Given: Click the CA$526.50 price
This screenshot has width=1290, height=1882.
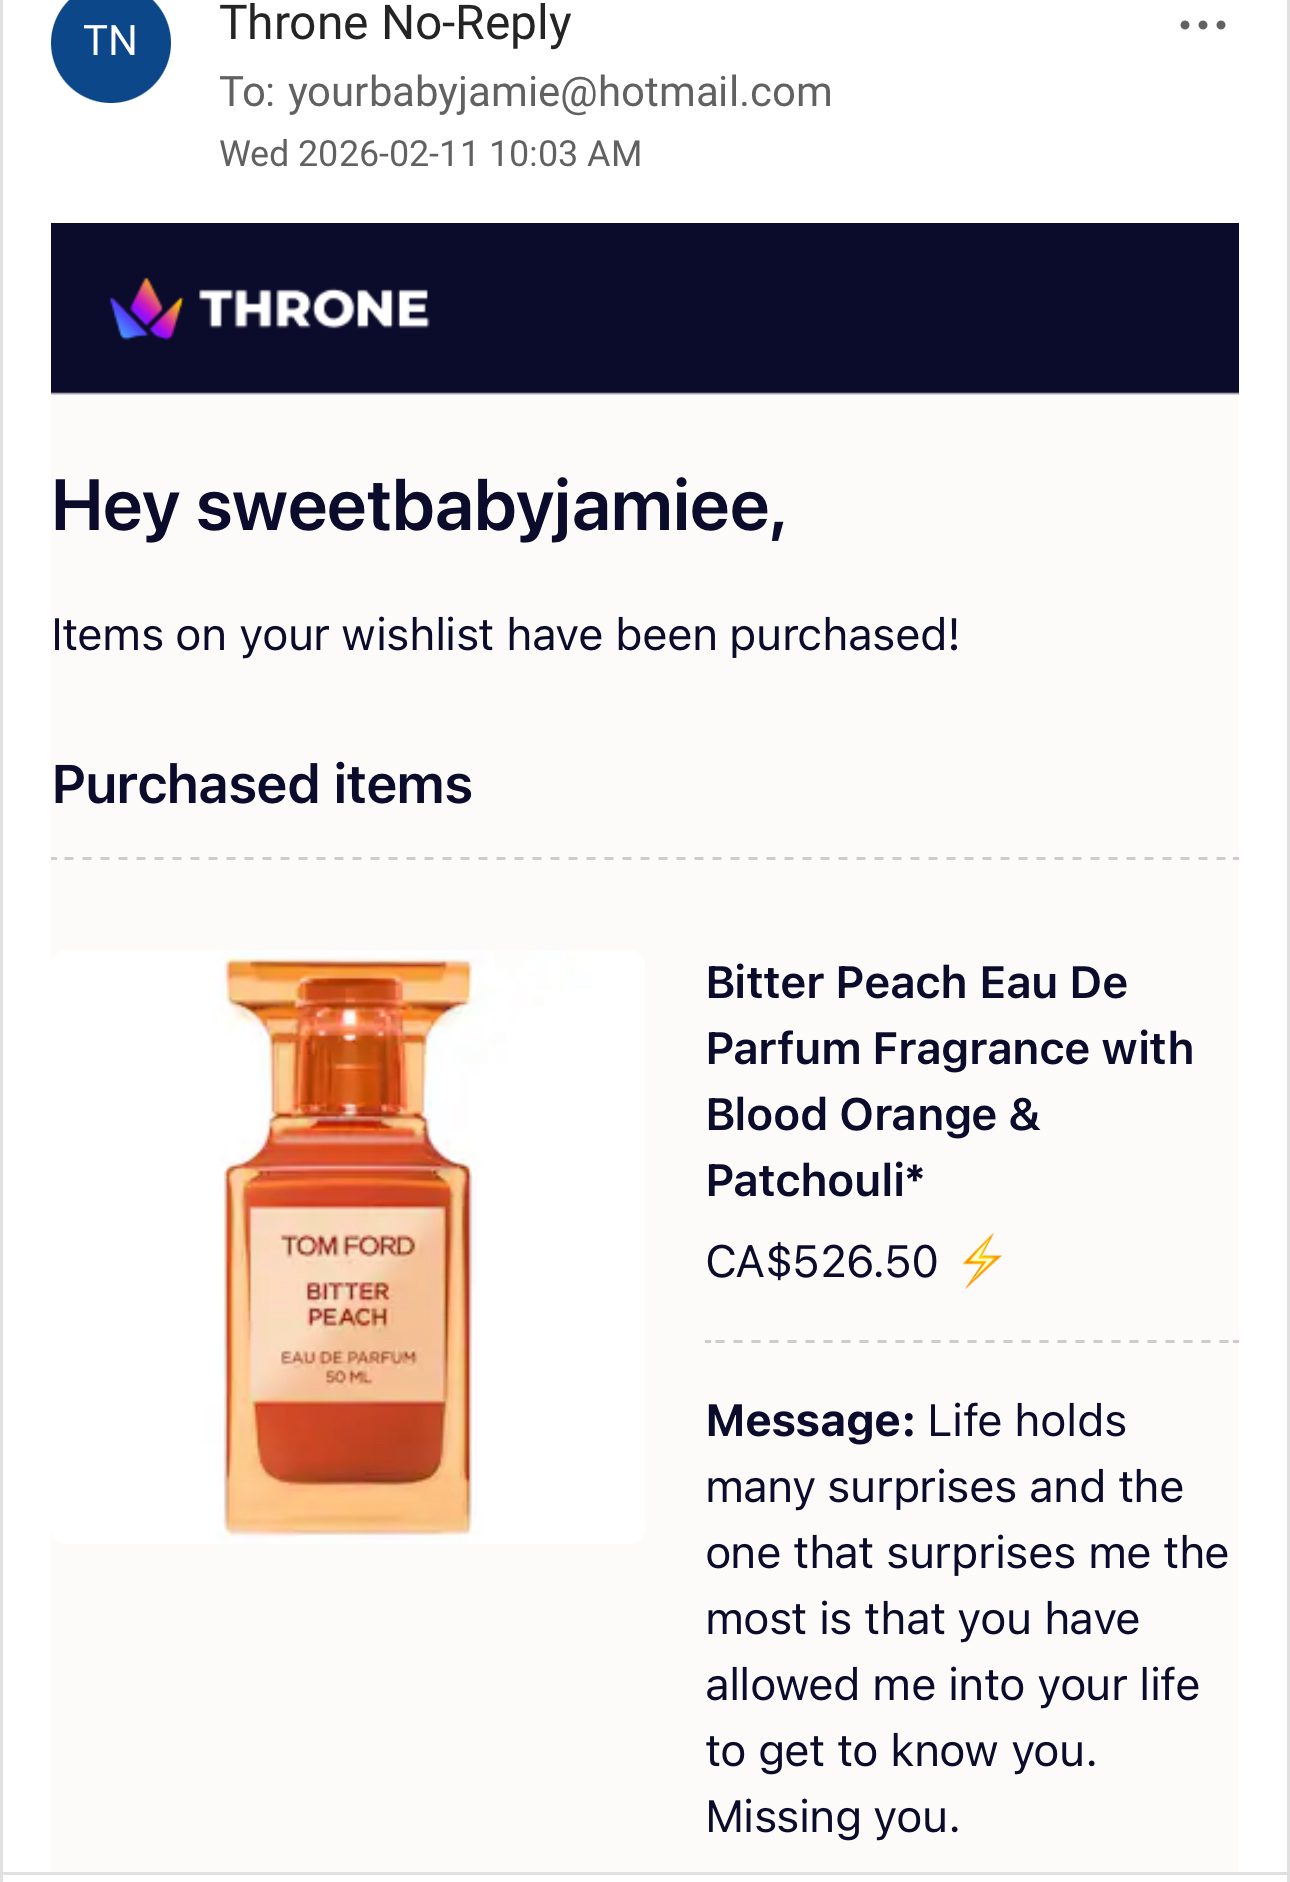Looking at the screenshot, I should (x=821, y=1261).
